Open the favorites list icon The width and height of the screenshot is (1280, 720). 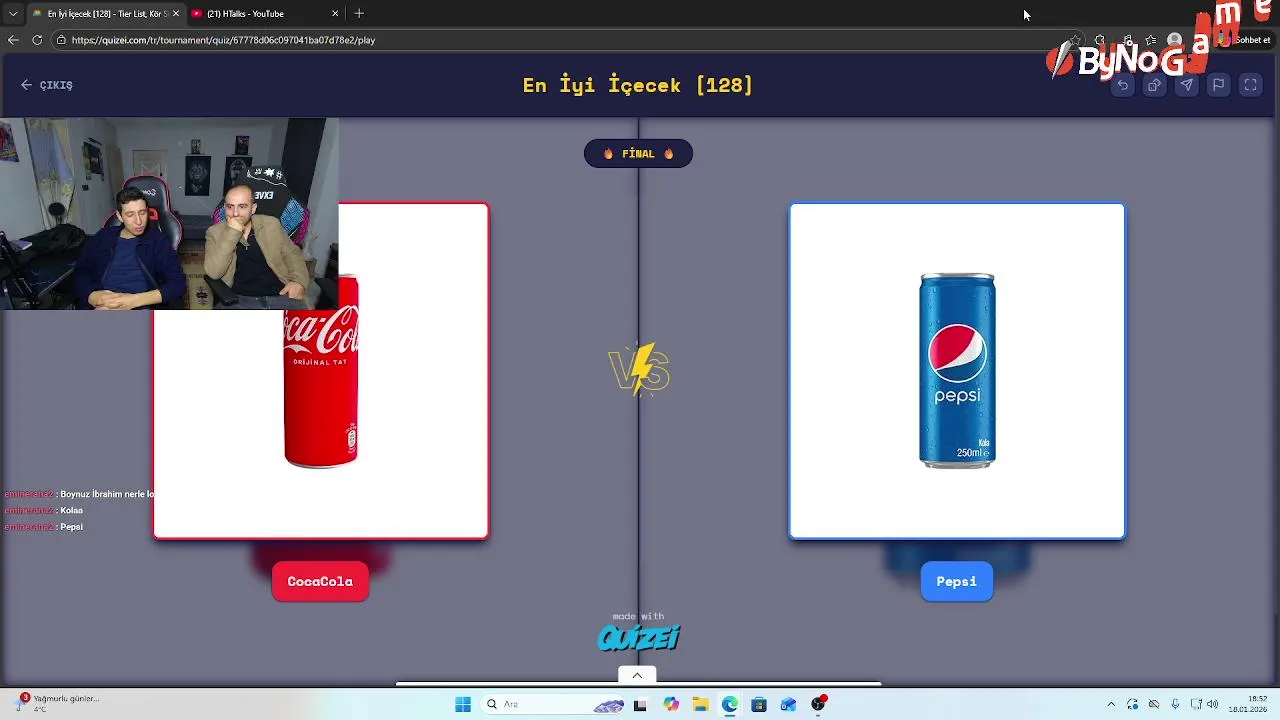[x=1151, y=40]
